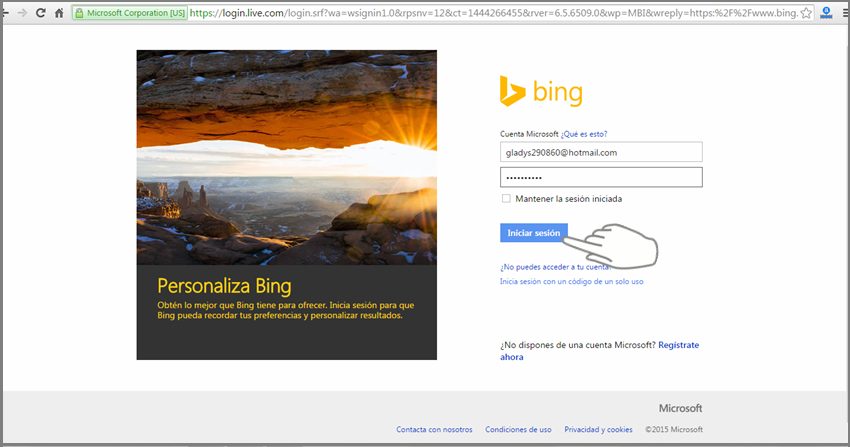The image size is (850, 447).
Task: Open ¿No puedes acceder a tu cuenta? link
Action: [x=555, y=267]
